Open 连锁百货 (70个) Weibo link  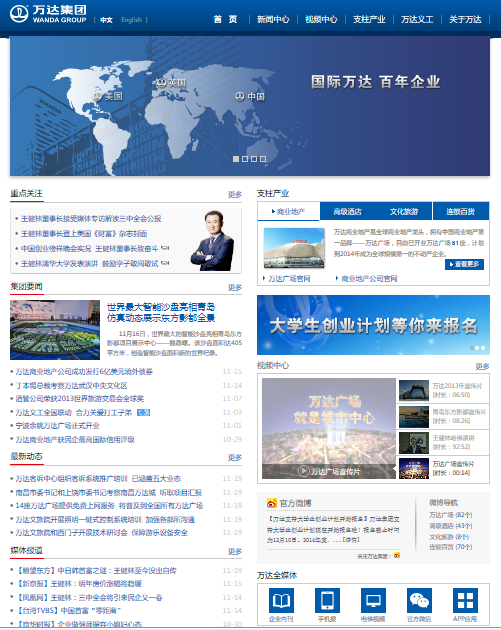(450, 547)
